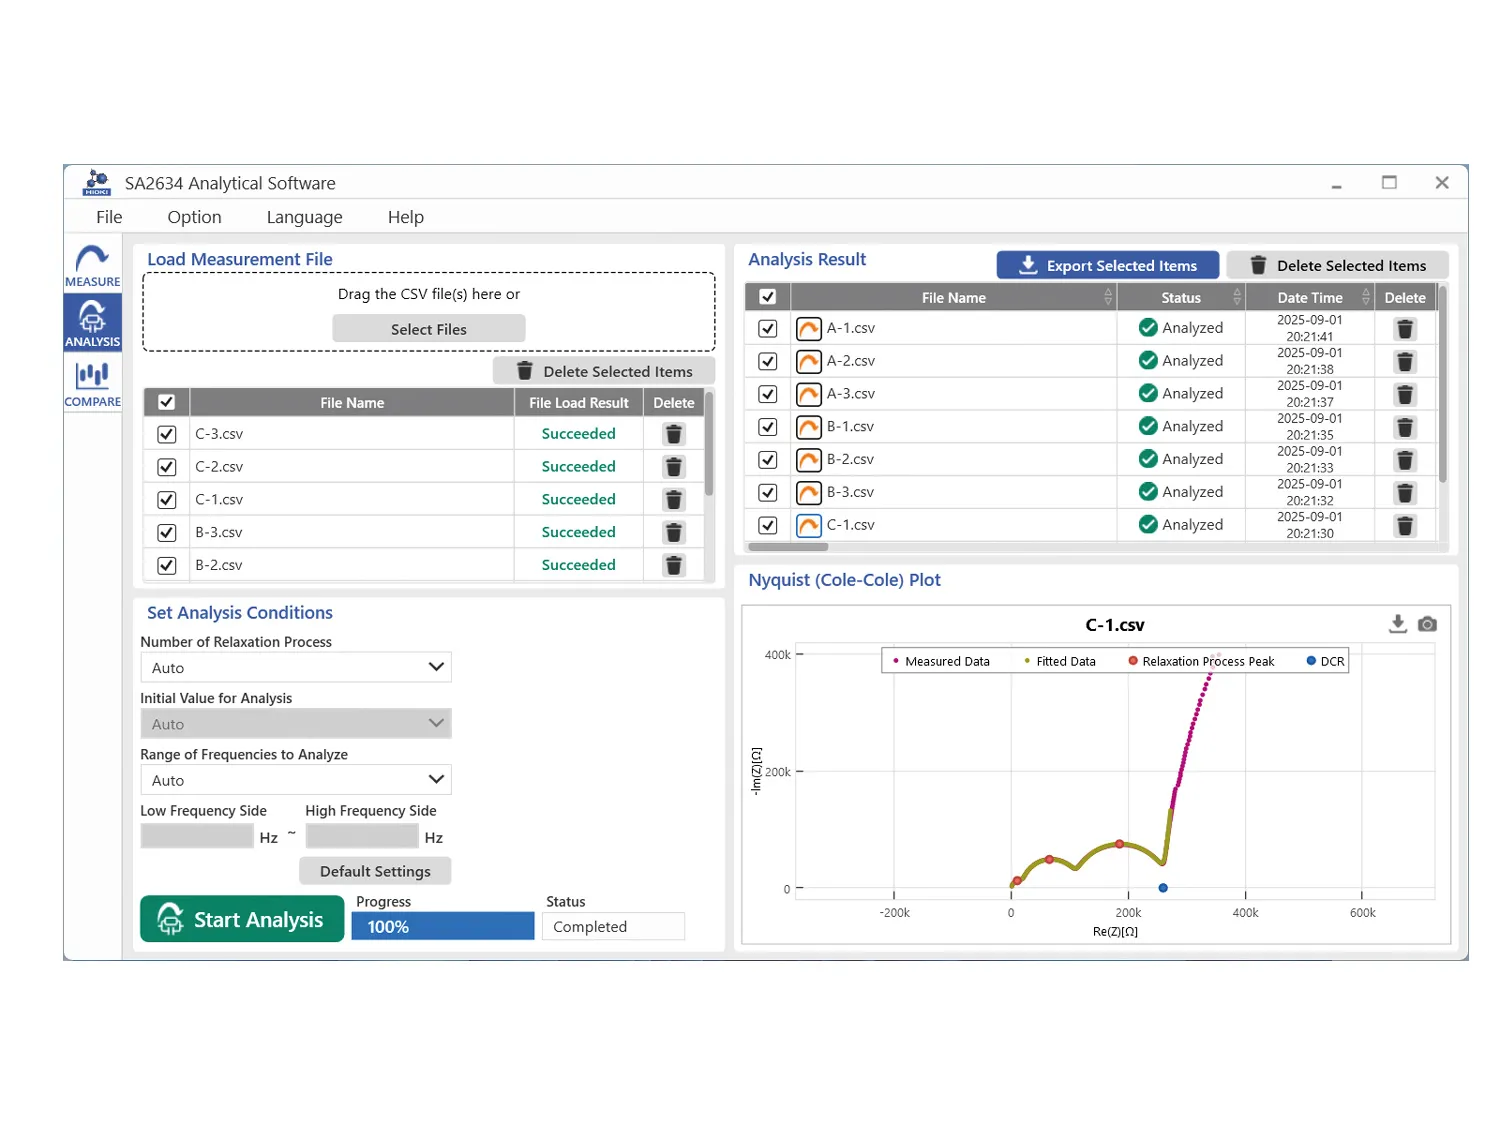This screenshot has height=1125, width=1500.
Task: Restore Default Settings
Action: click(x=375, y=871)
